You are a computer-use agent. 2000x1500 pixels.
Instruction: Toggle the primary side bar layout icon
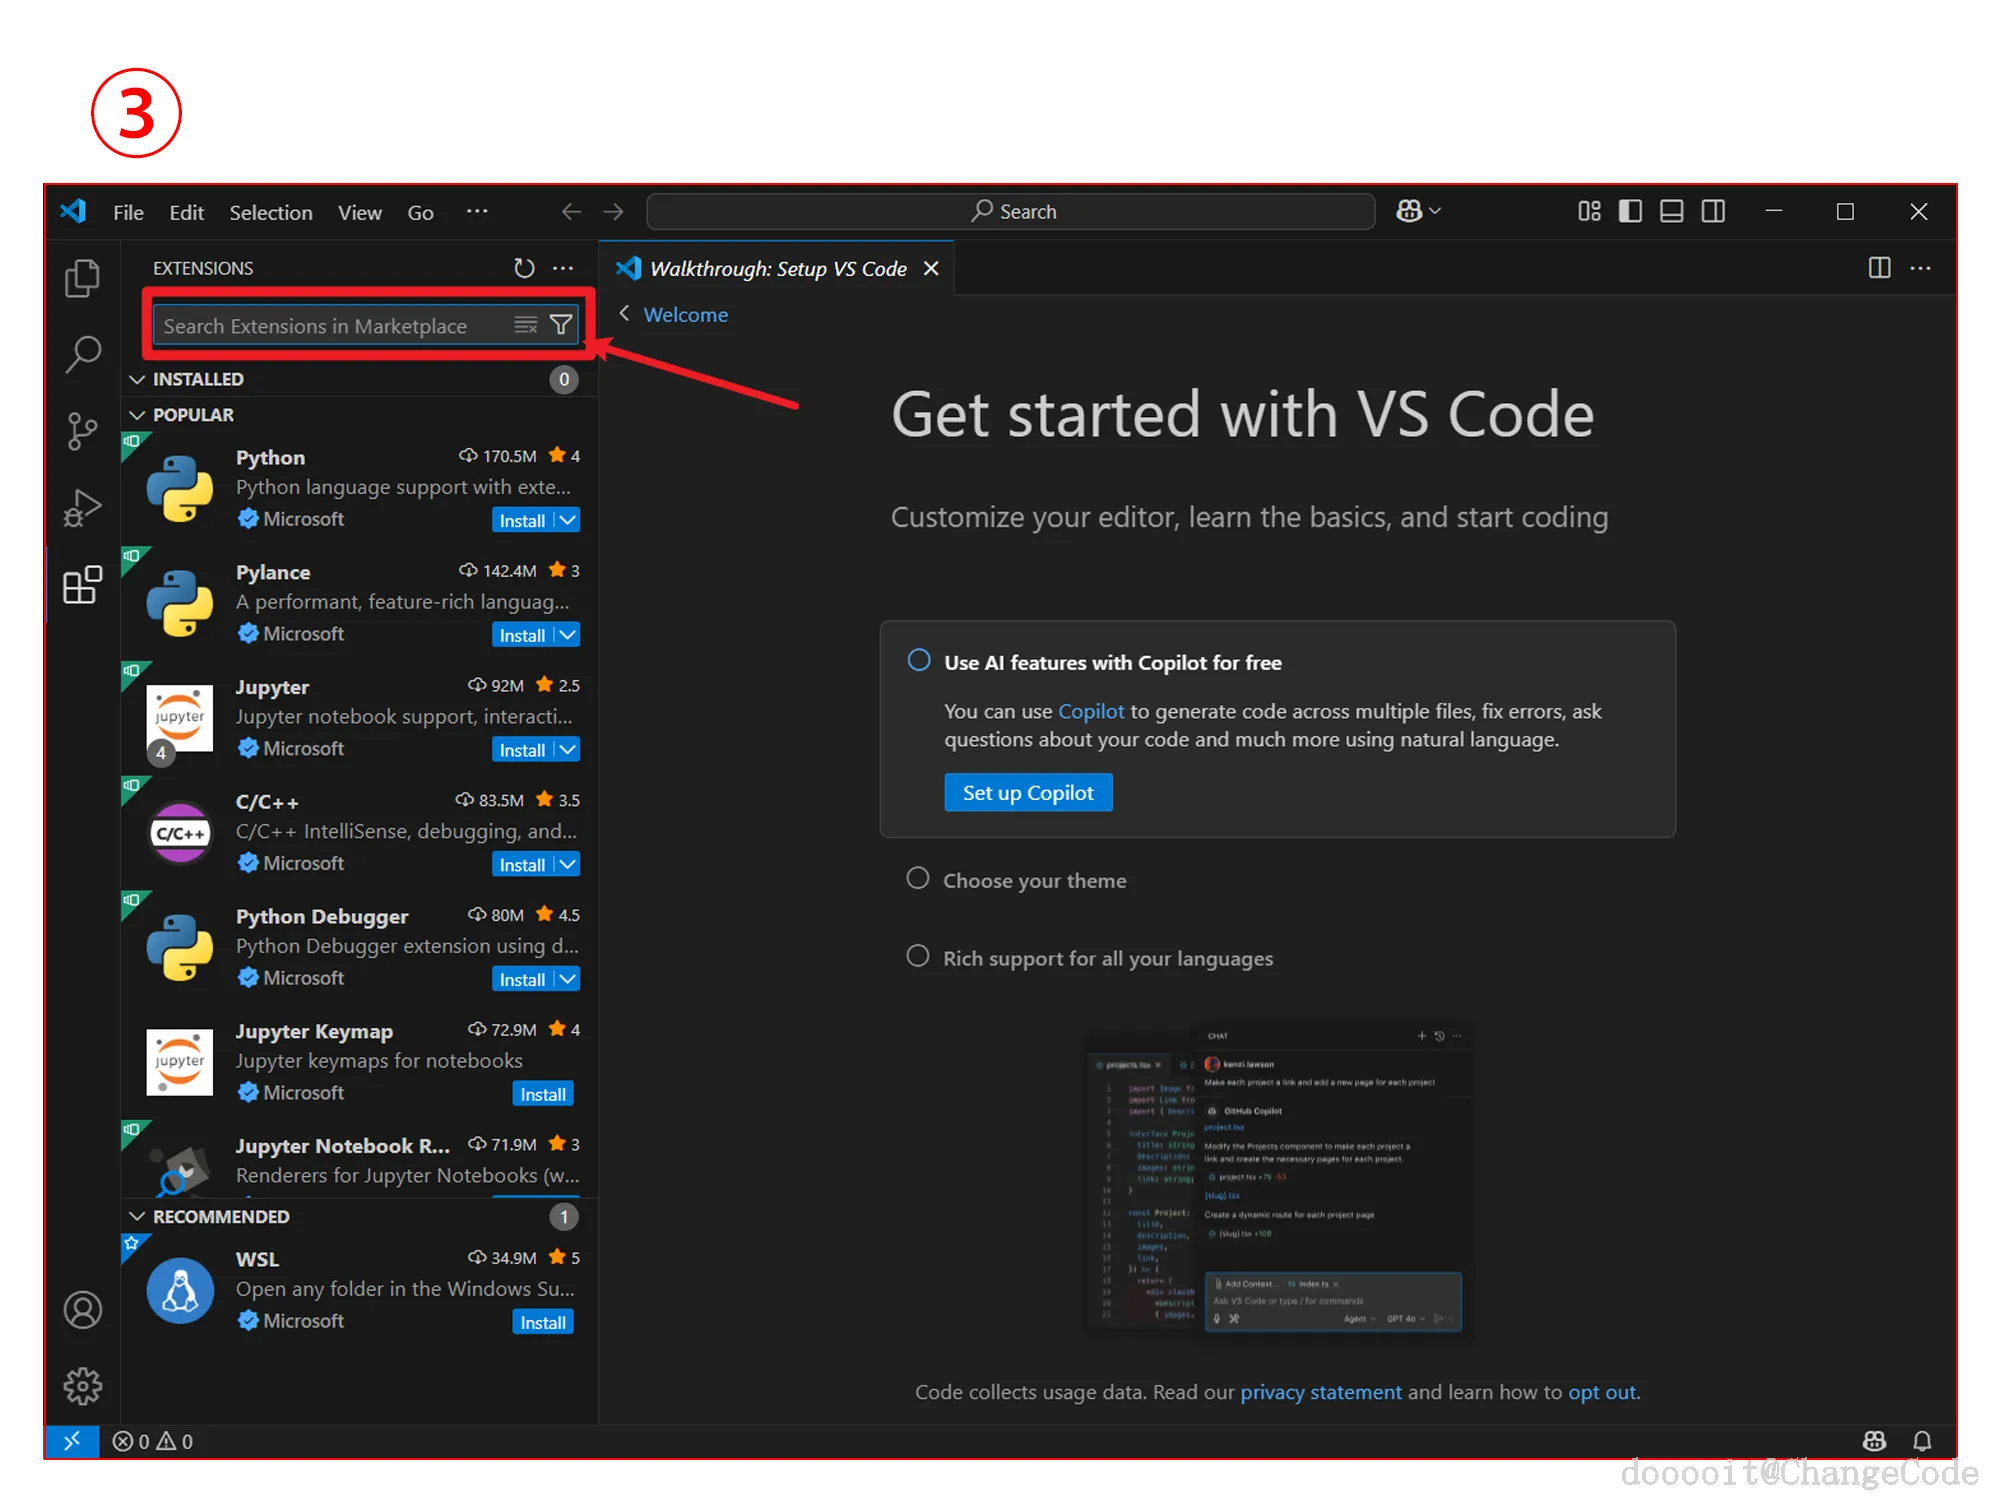point(1630,211)
